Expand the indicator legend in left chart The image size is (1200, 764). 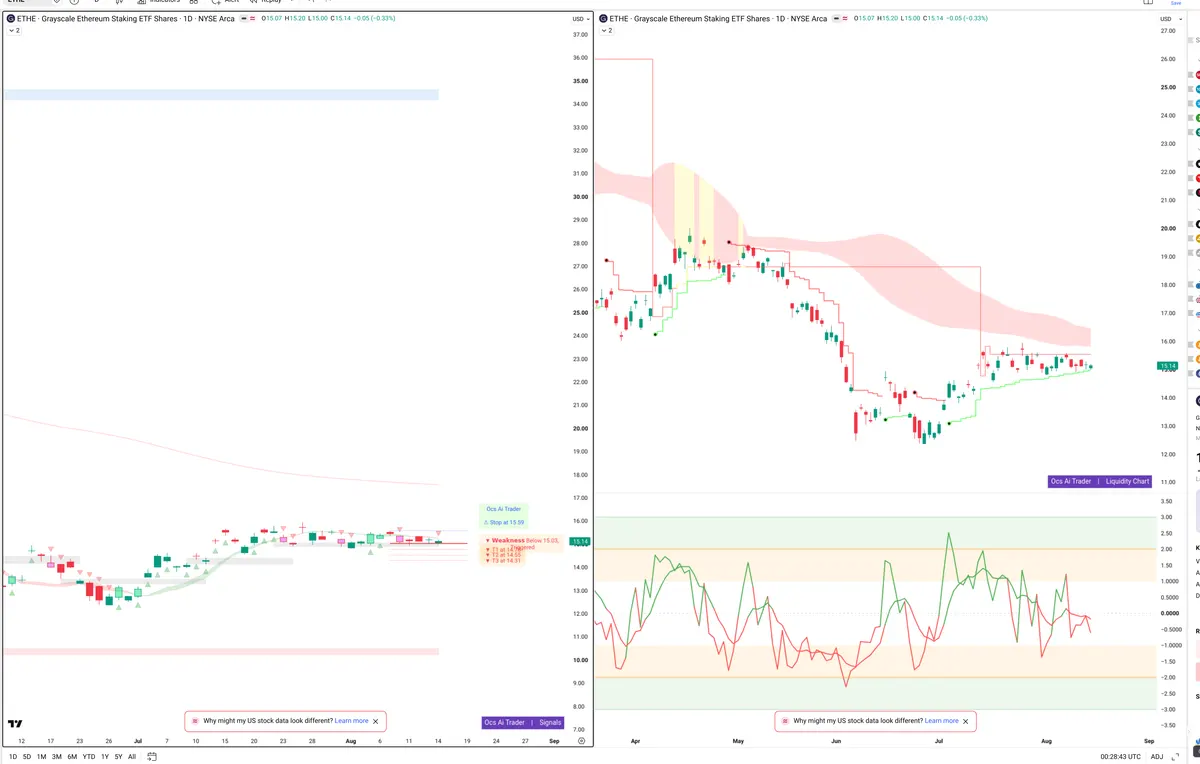click(x=13, y=31)
